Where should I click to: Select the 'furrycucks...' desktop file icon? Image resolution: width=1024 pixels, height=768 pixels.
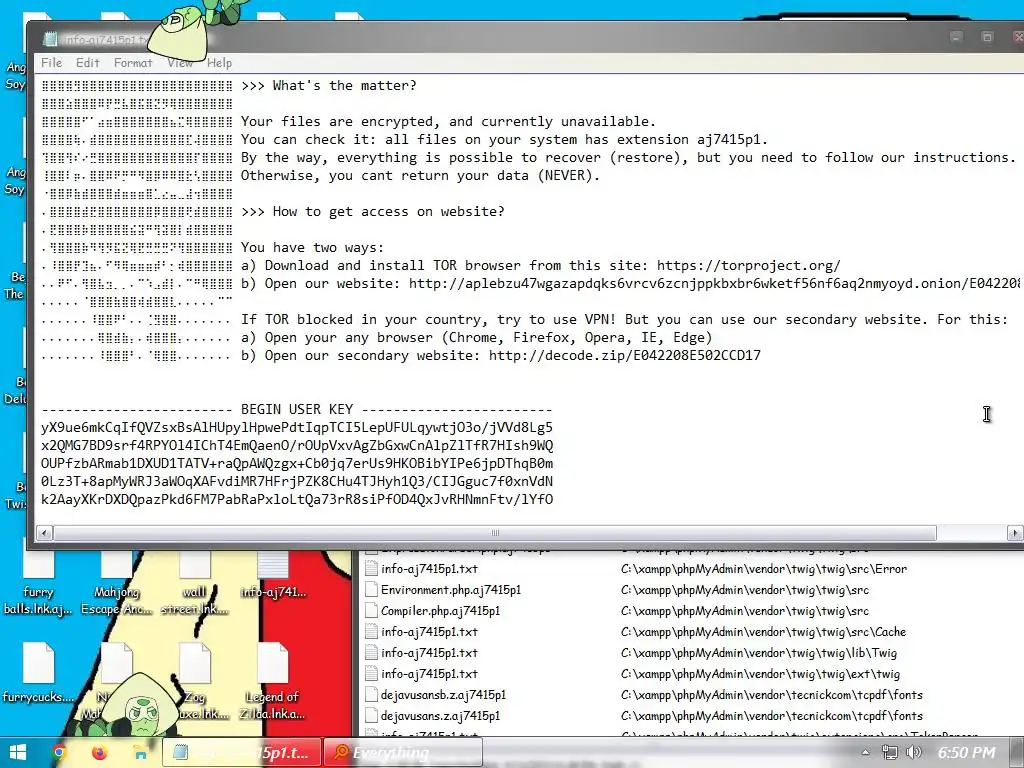click(x=38, y=673)
